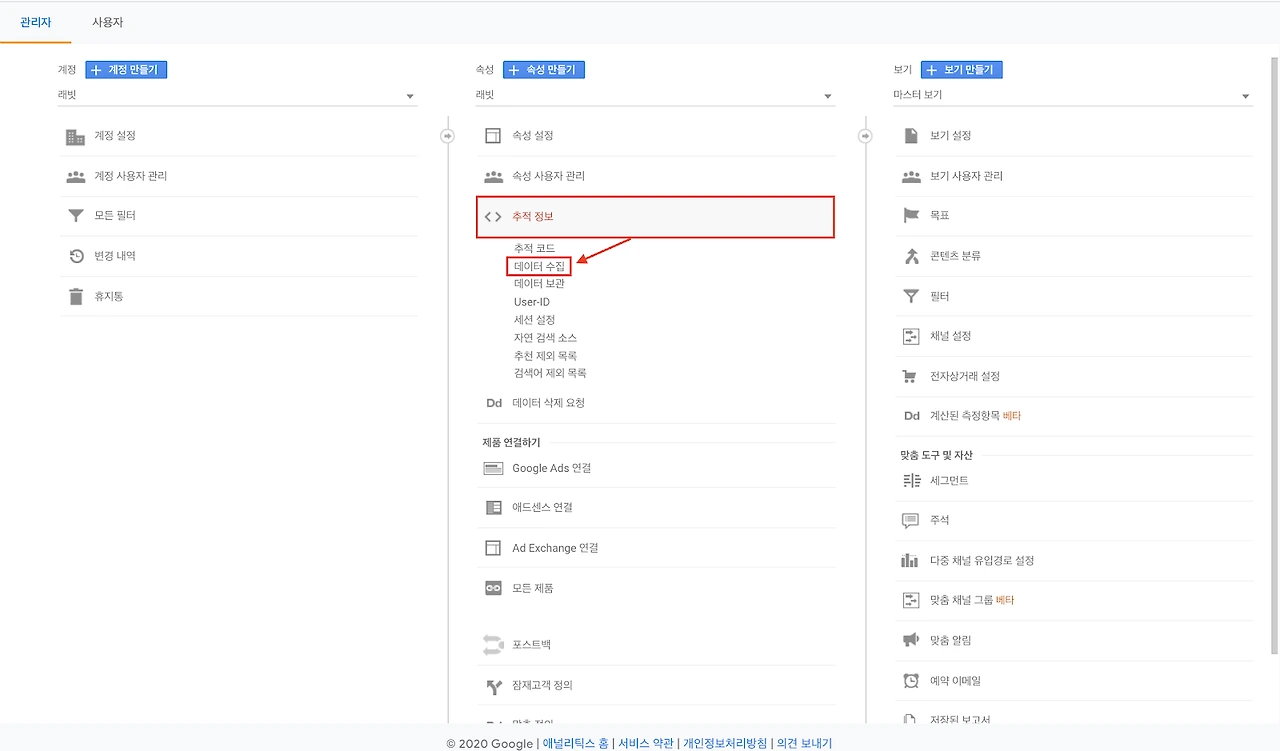Click the 계정 사용자 관리 people icon
The height and width of the screenshot is (751, 1280).
[75, 176]
